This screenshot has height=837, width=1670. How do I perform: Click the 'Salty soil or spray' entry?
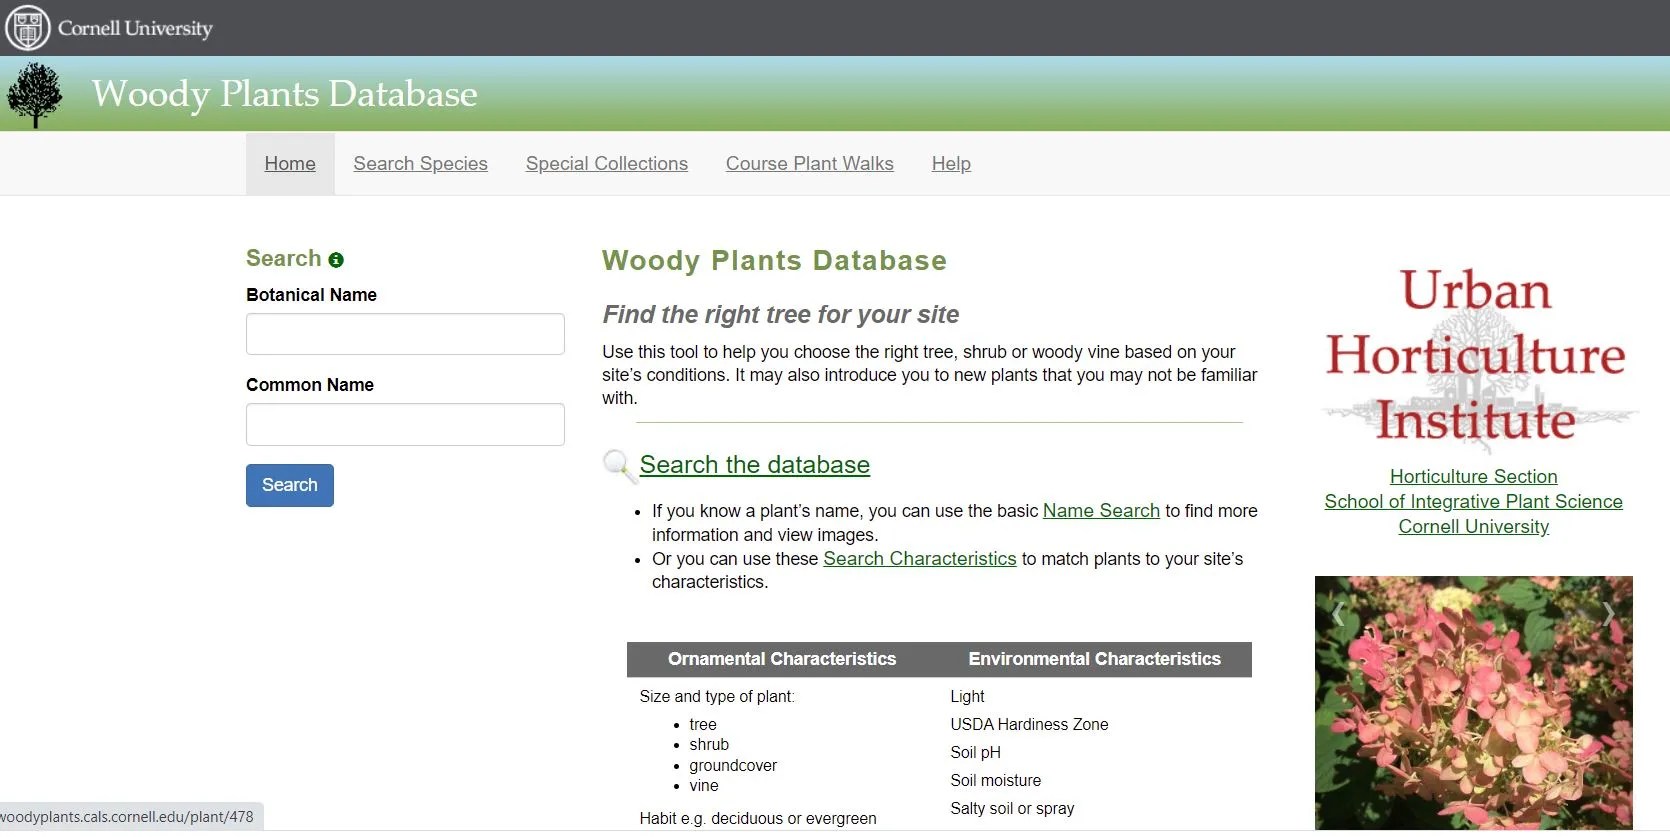1012,809
